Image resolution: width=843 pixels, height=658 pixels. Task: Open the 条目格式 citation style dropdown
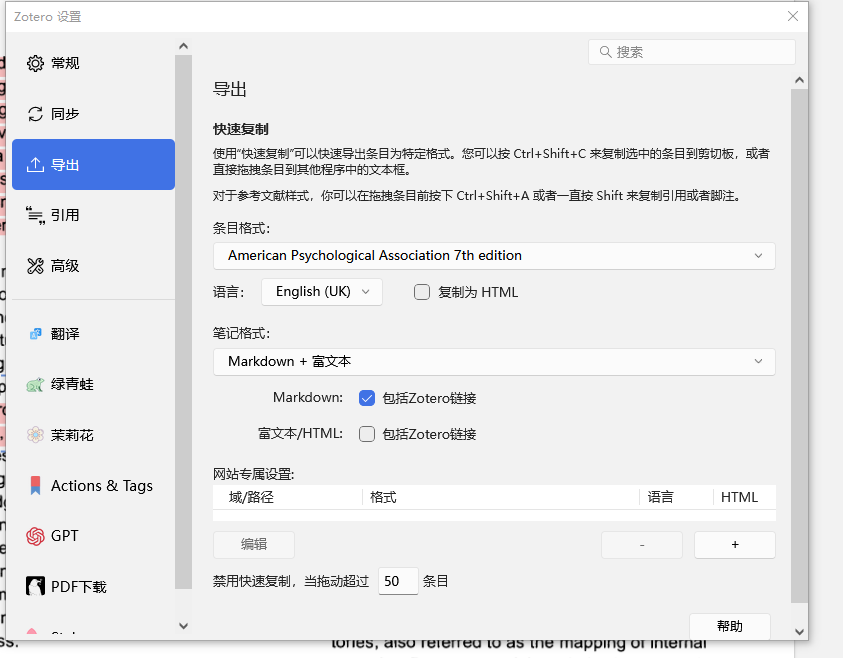[x=494, y=255]
